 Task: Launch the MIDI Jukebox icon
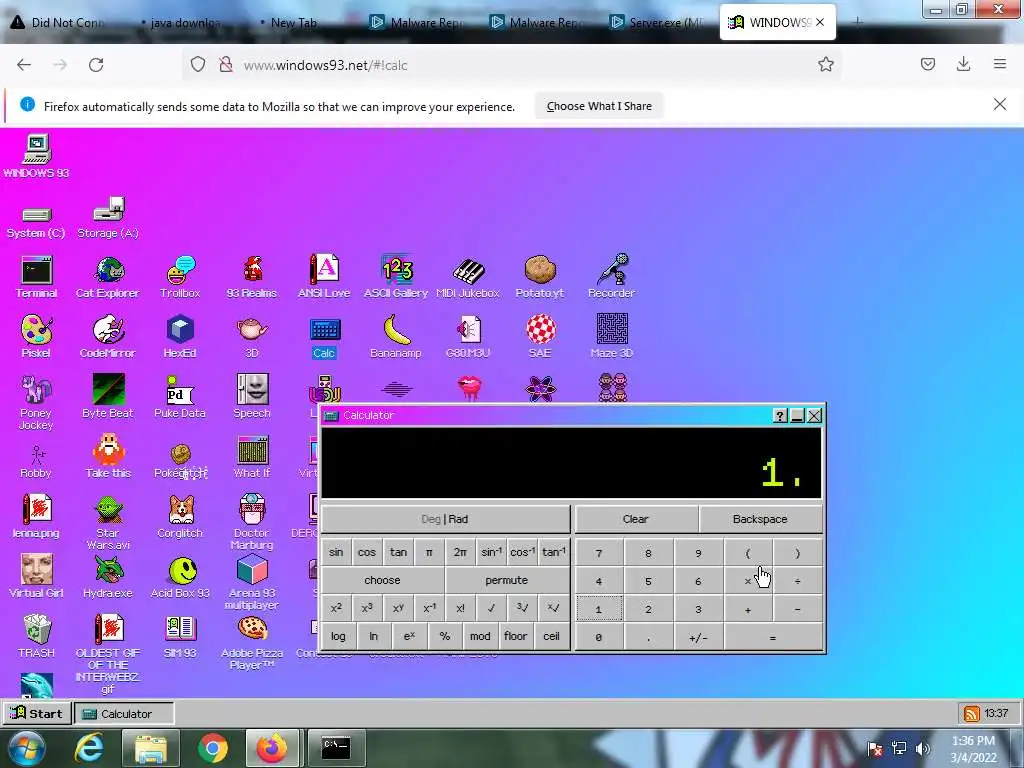pos(468,277)
